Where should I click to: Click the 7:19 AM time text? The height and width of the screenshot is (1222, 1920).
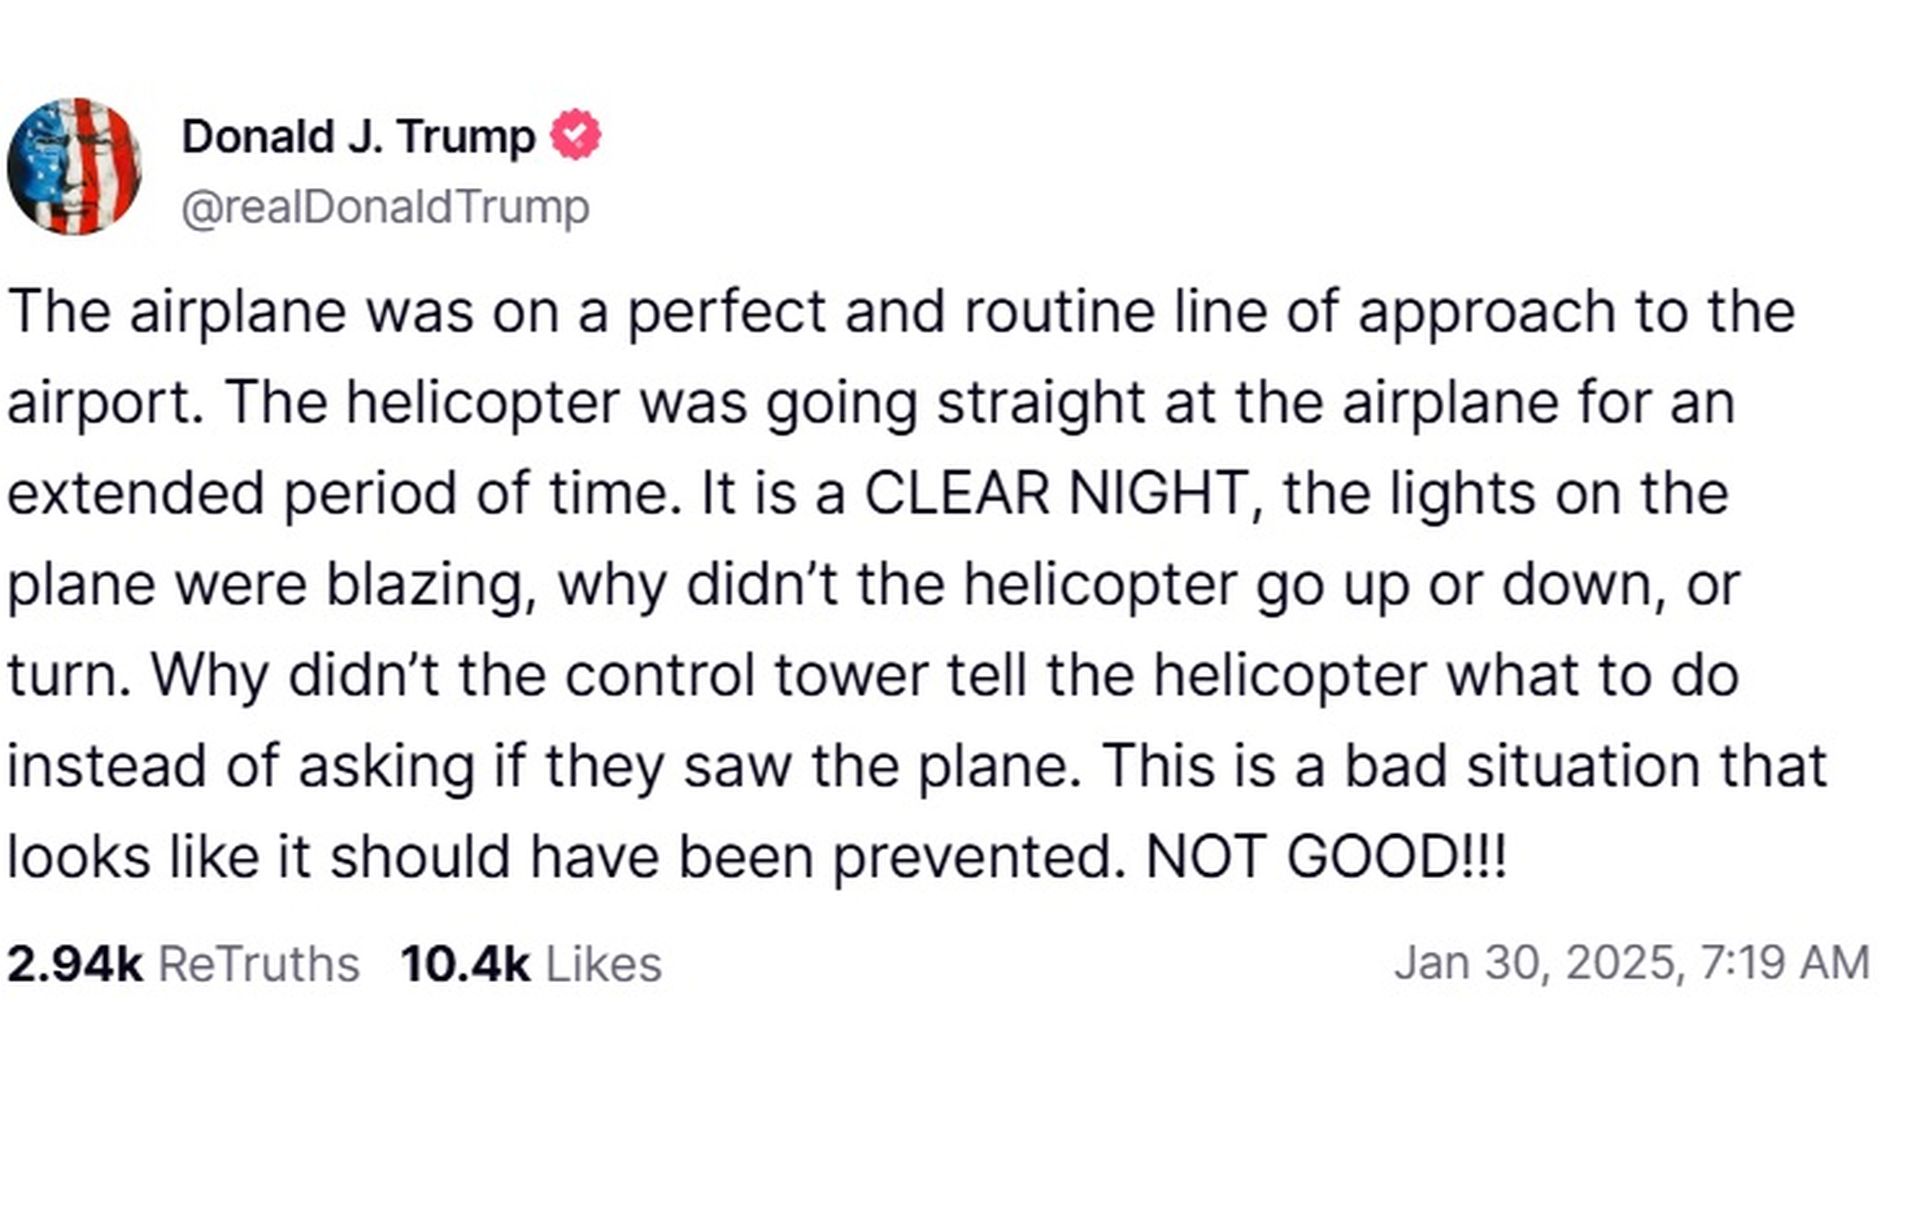(x=1784, y=963)
